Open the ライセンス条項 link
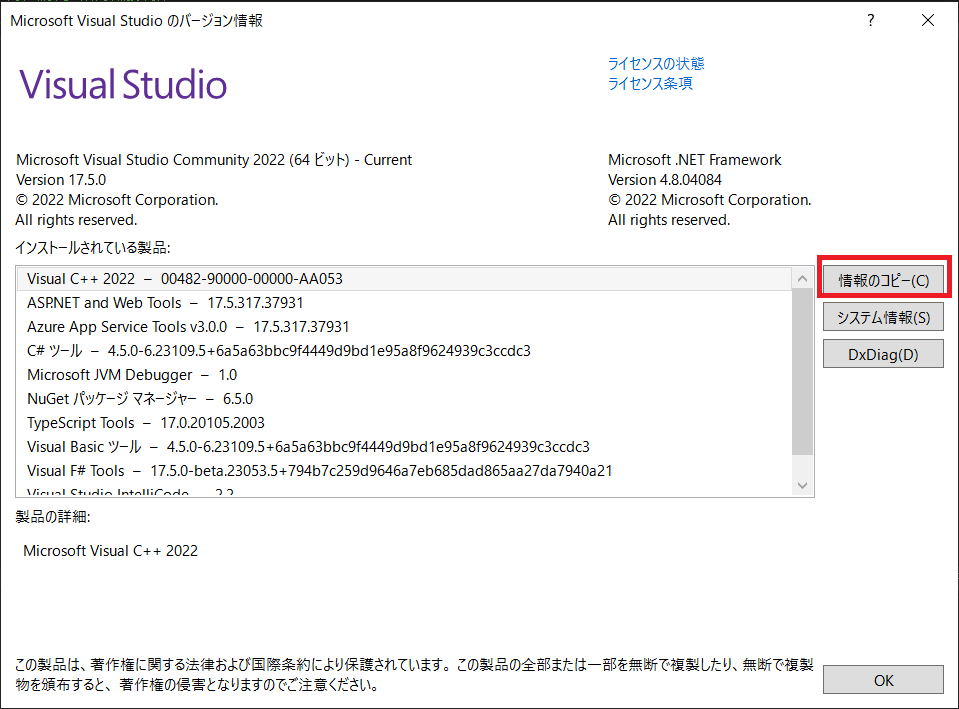Screen dimensions: 959x709 [x=650, y=84]
